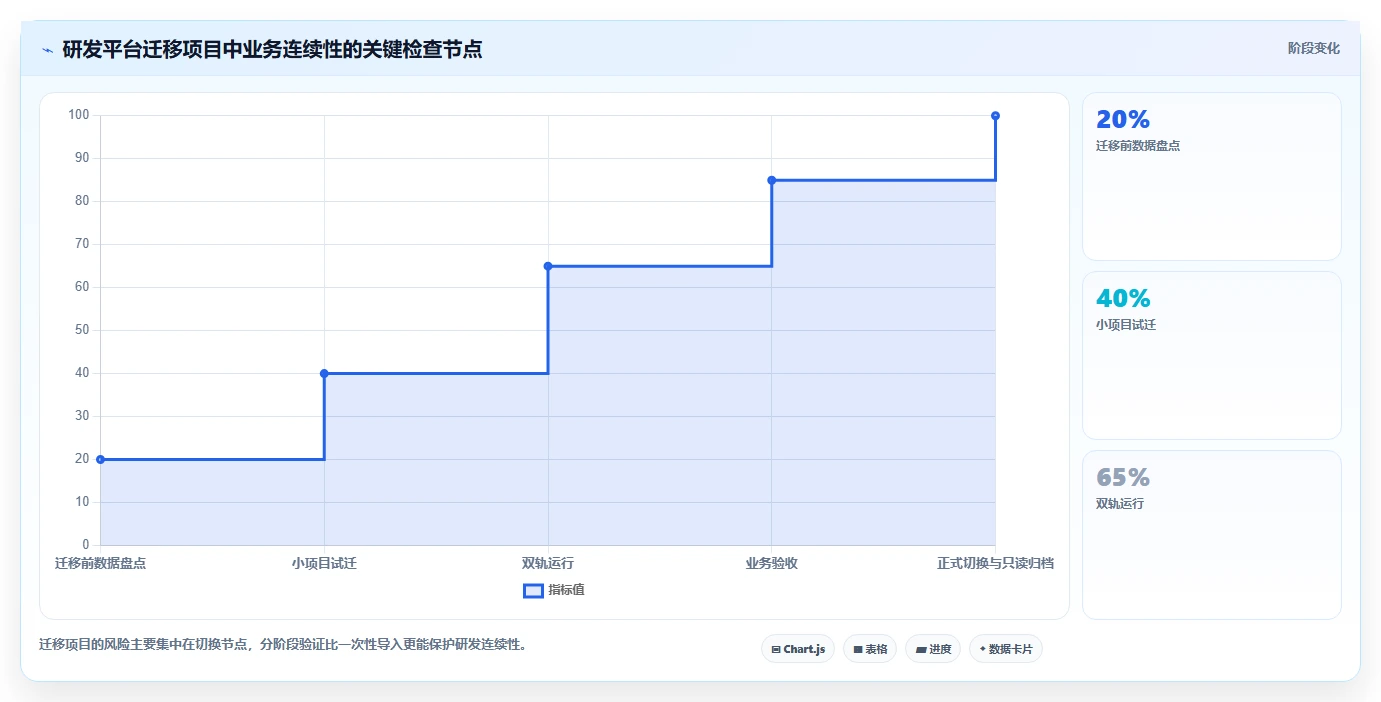Click the 指标值 legend label

(x=566, y=590)
